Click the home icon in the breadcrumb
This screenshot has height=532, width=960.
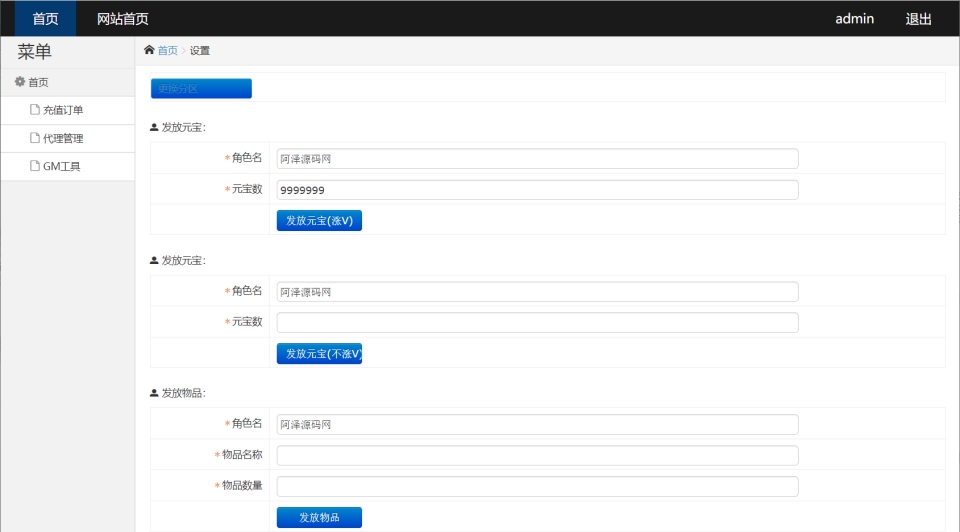[150, 50]
